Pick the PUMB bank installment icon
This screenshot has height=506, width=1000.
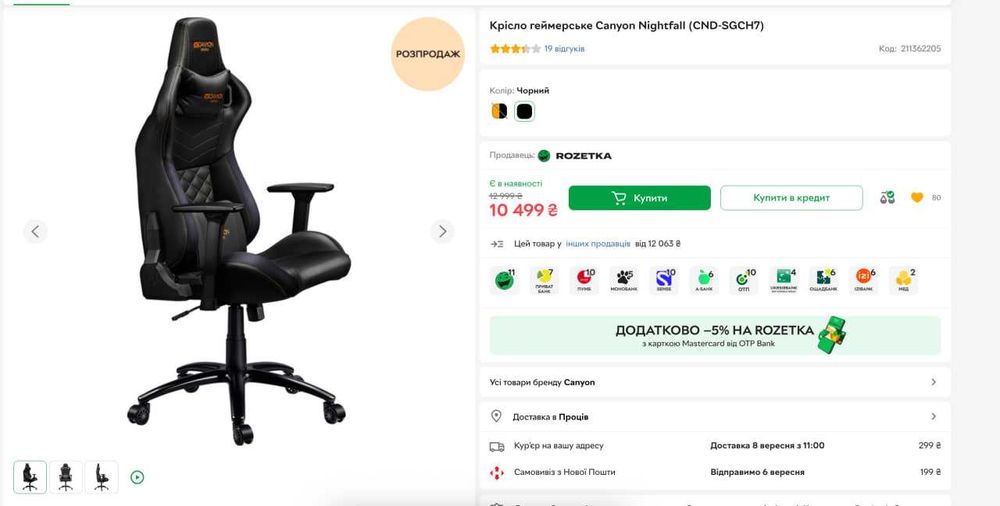[584, 280]
